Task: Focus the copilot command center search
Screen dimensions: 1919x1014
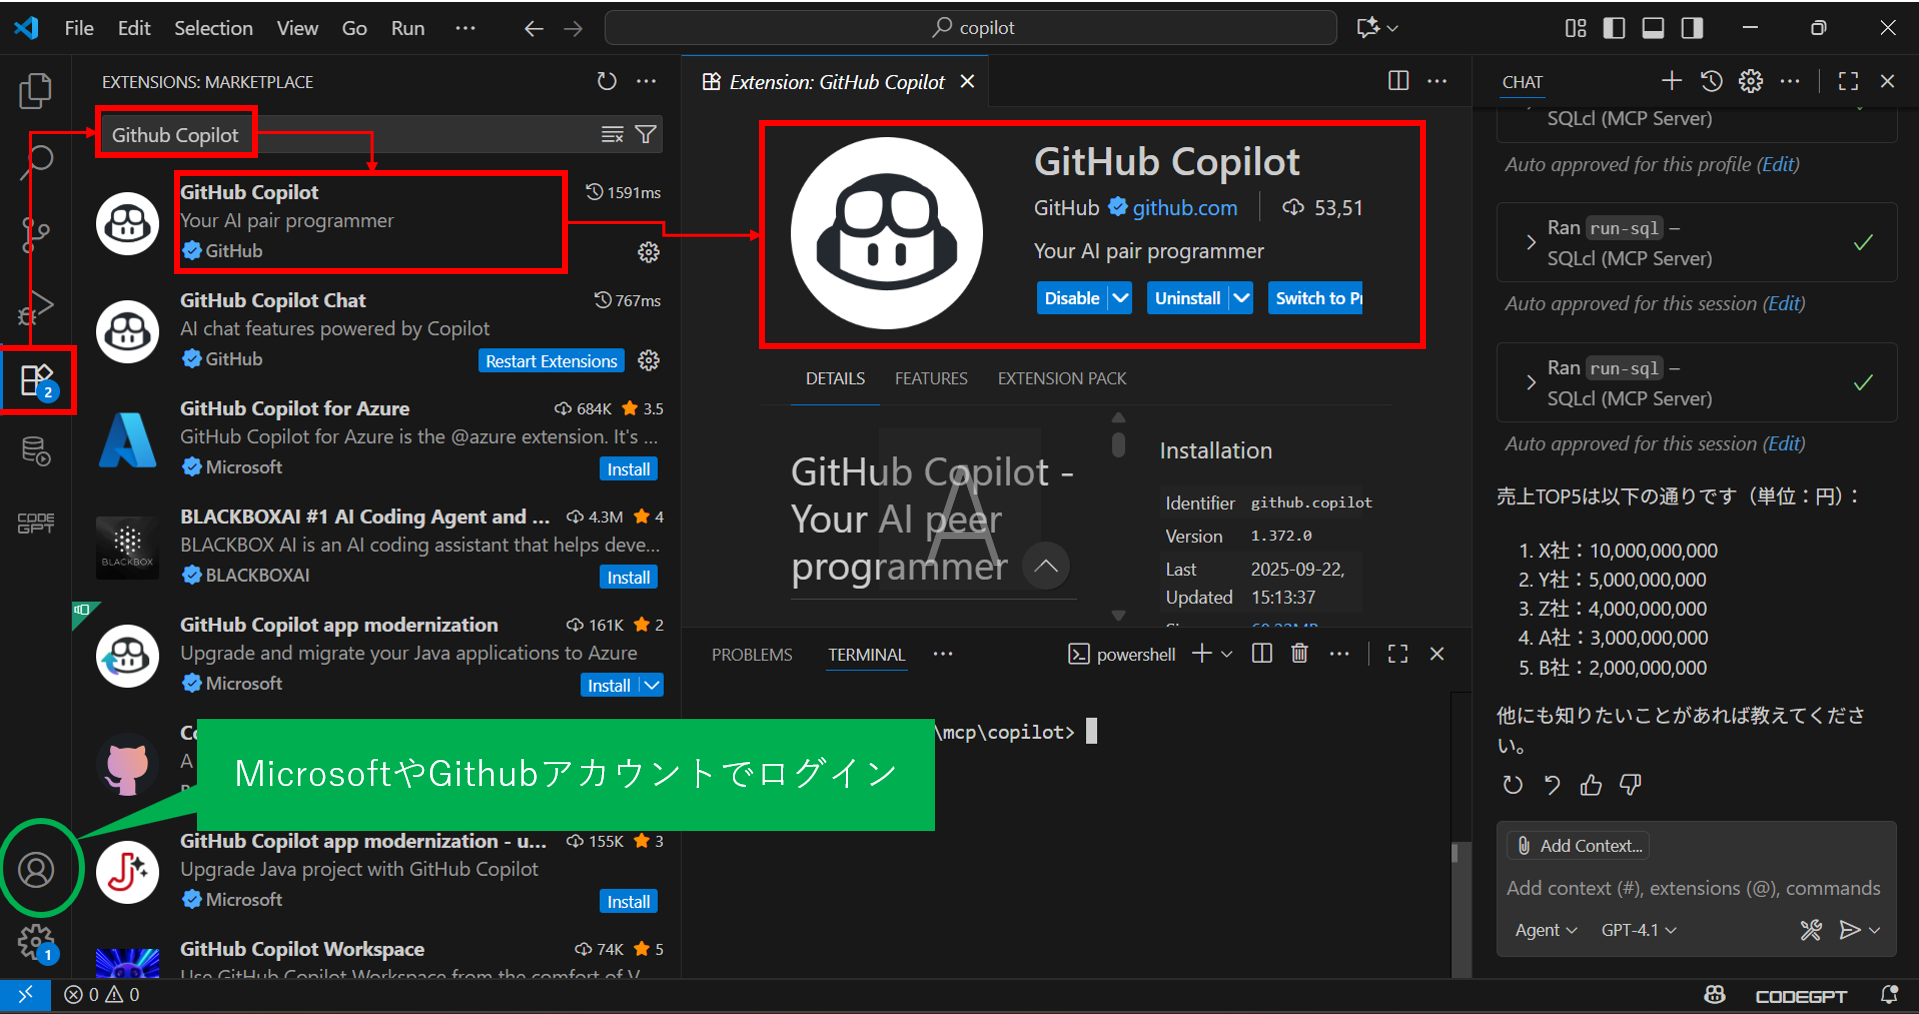Action: coord(971,28)
